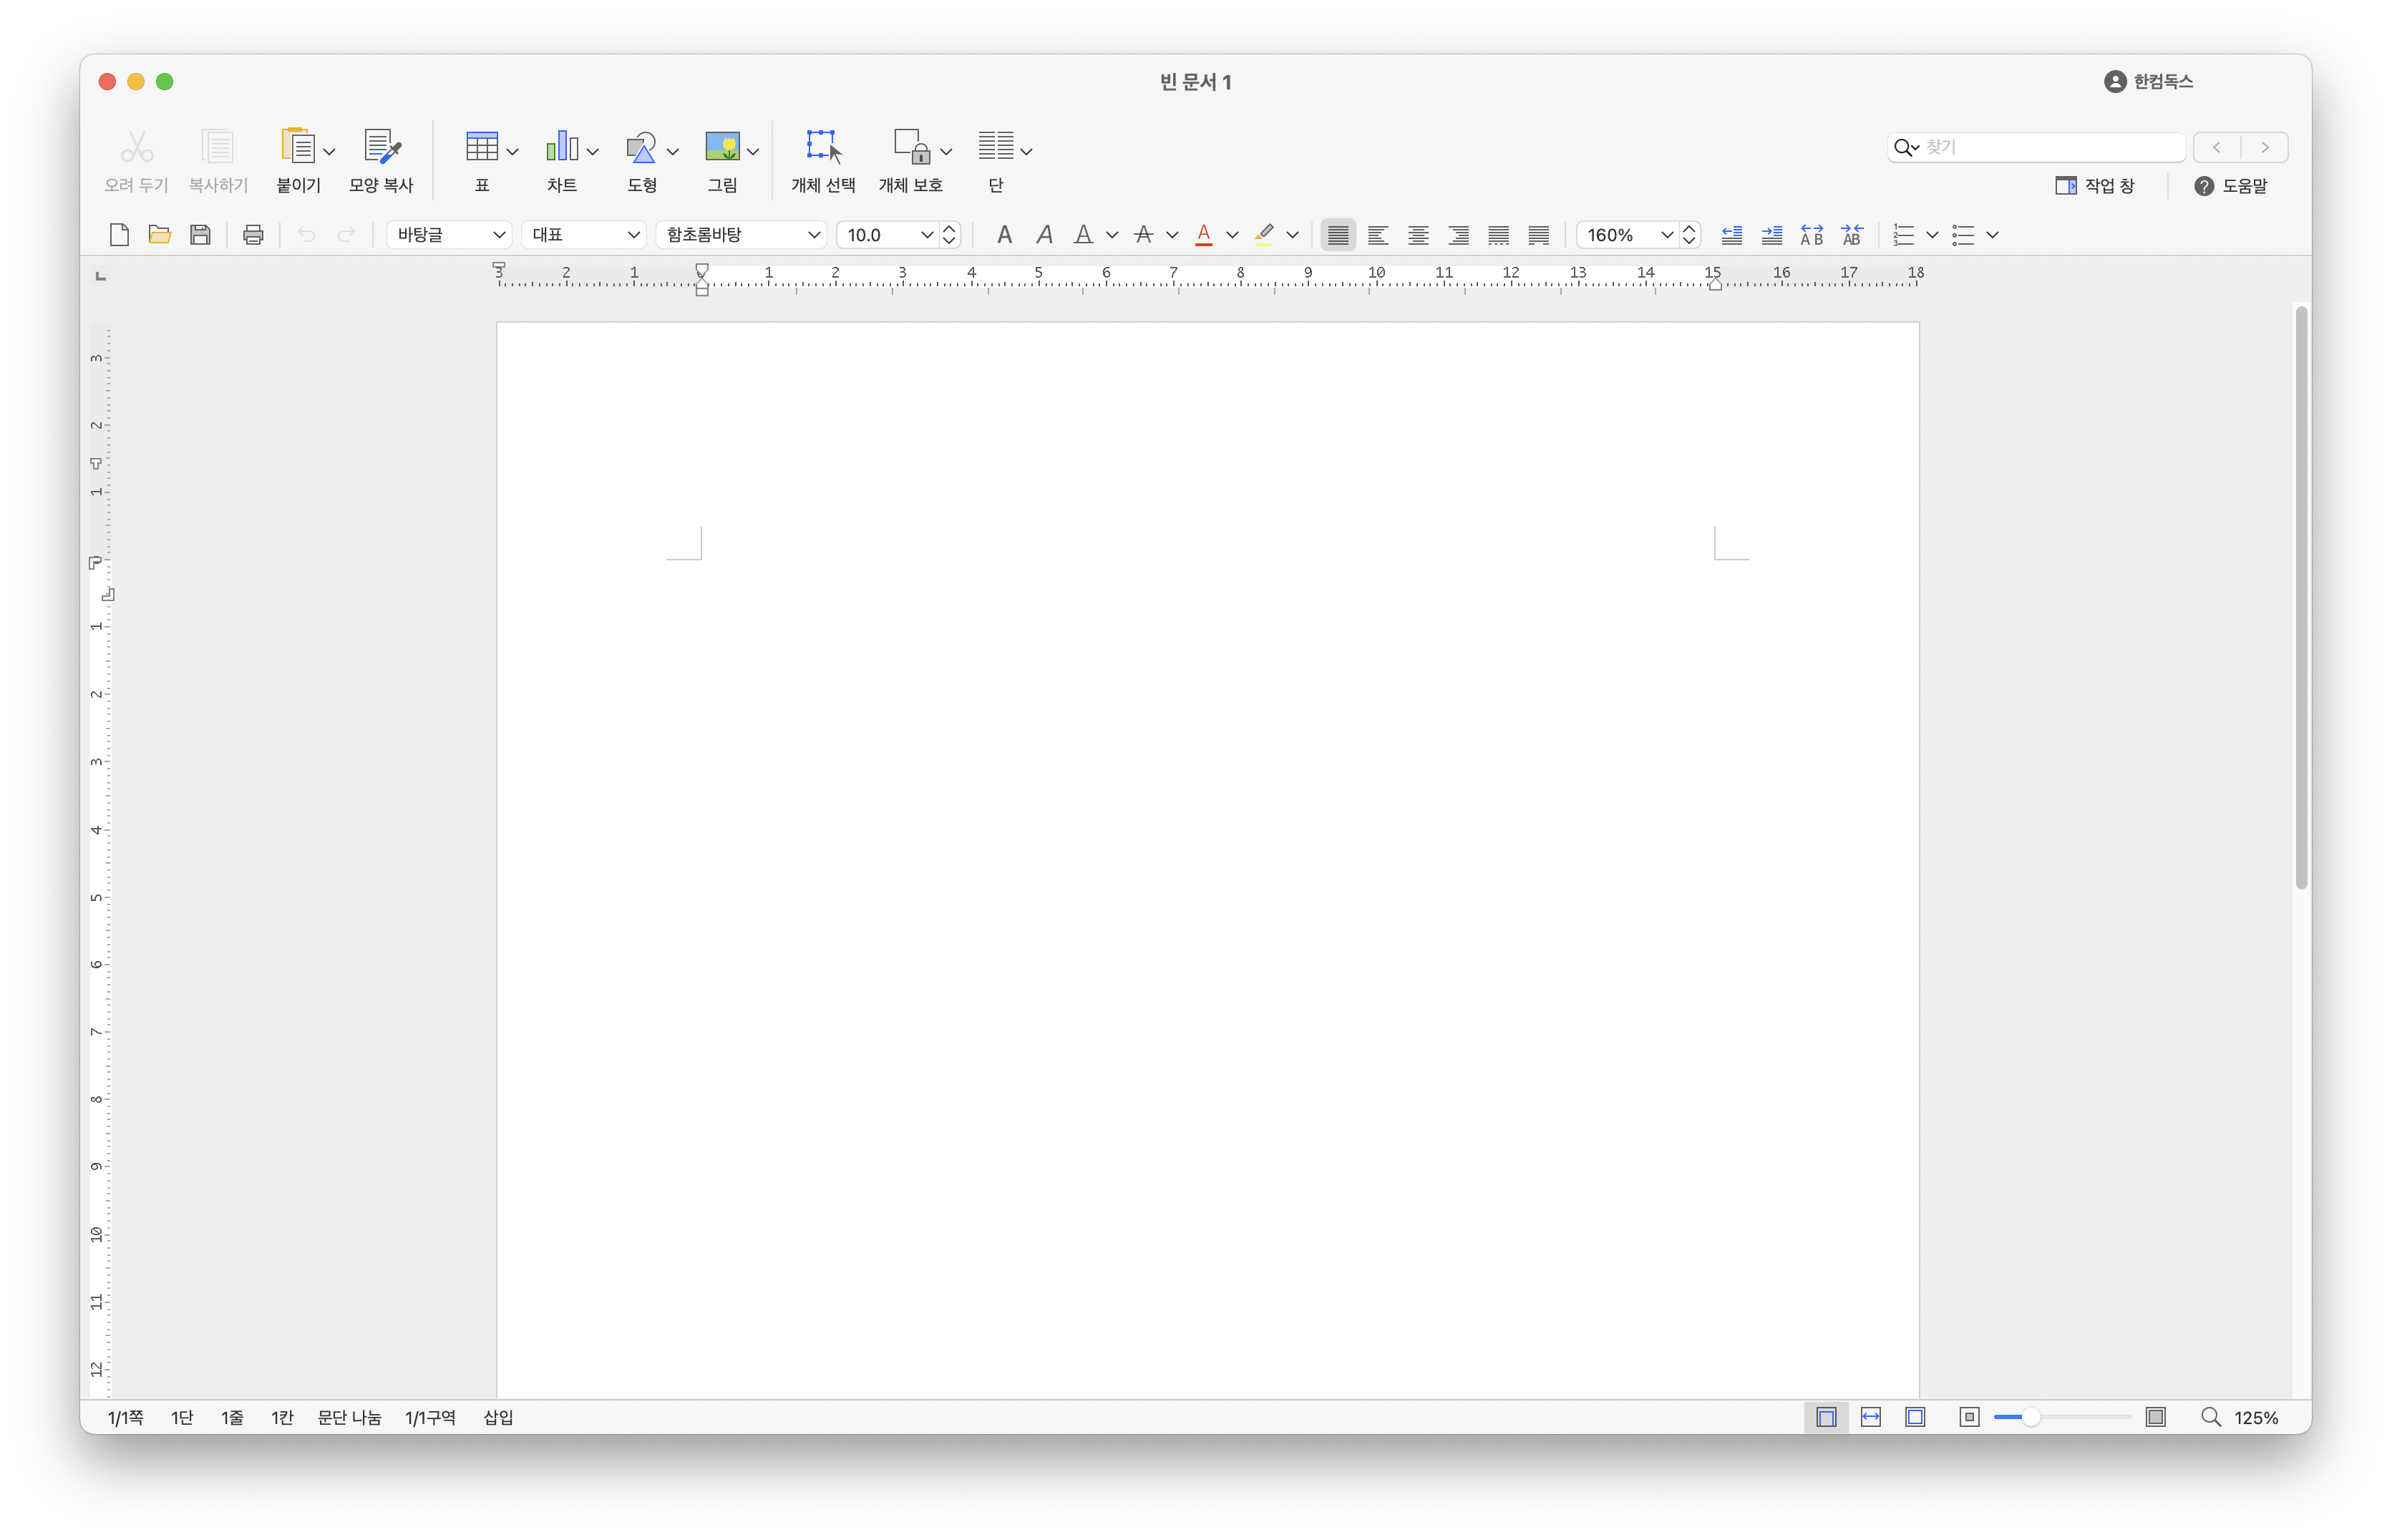Click the zoom slider in status bar
Image resolution: width=2392 pixels, height=1540 pixels.
2031,1417
